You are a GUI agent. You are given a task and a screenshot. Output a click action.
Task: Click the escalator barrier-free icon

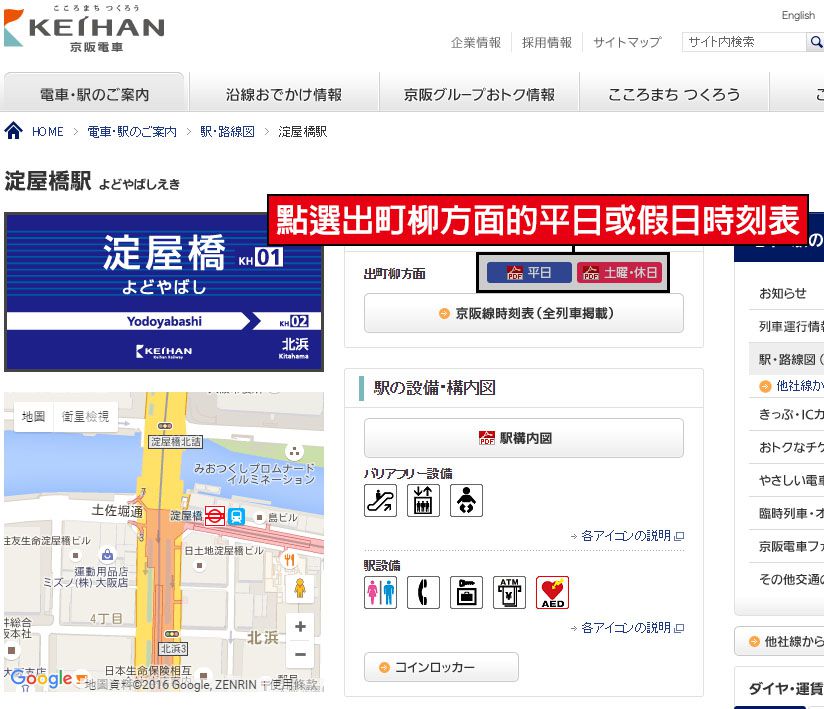coord(380,500)
